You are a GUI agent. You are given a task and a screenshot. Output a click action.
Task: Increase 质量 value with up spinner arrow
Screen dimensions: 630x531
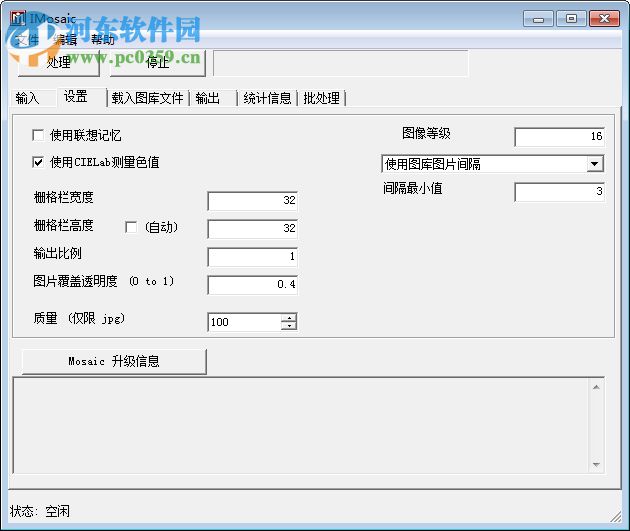pyautogui.click(x=289, y=318)
